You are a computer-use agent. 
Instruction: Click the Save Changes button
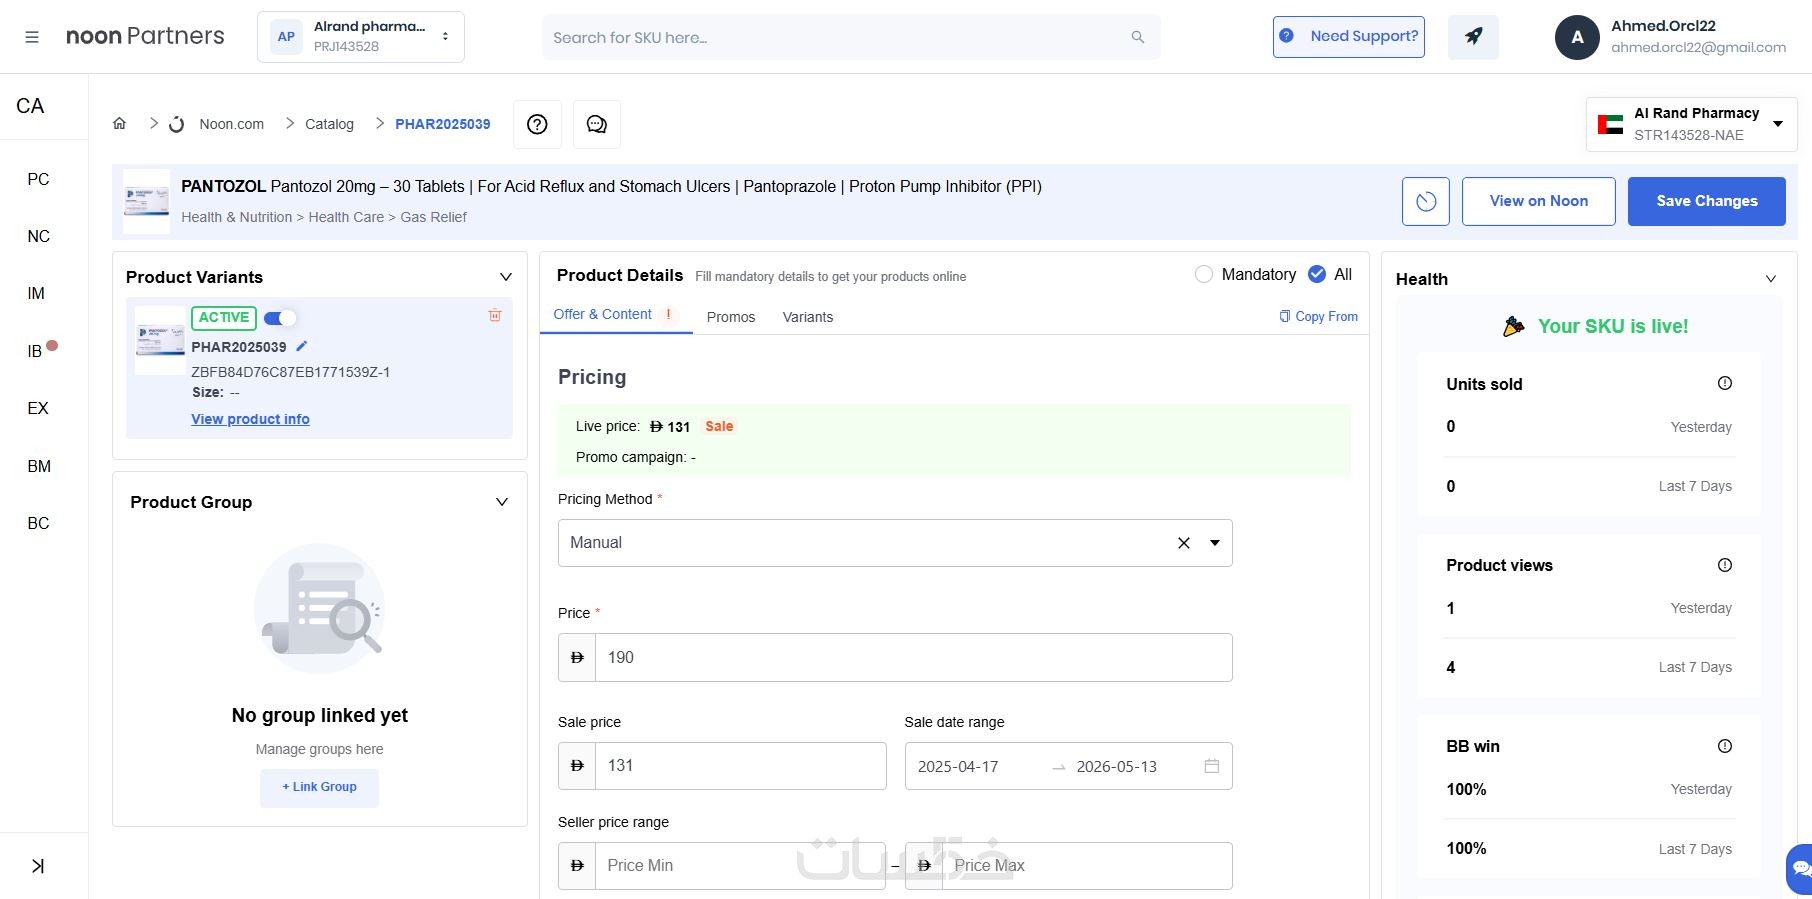[x=1706, y=201]
